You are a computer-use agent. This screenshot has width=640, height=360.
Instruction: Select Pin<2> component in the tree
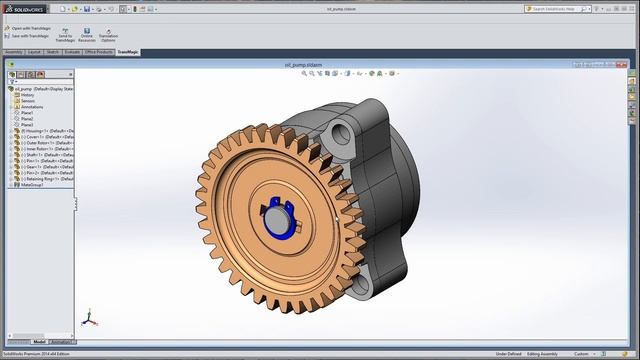[x=44, y=173]
